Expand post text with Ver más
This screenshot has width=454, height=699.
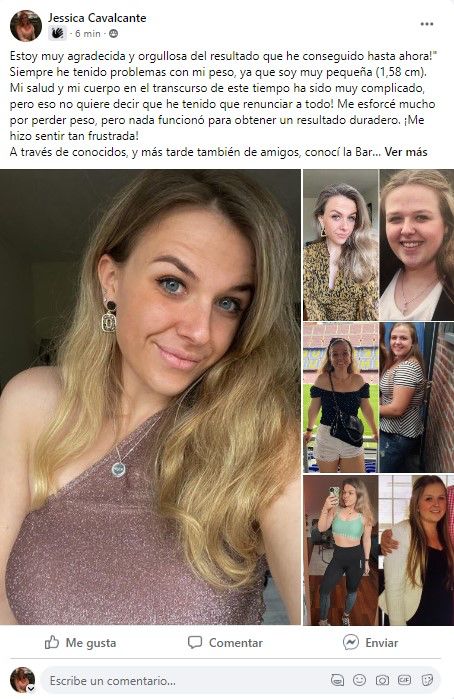click(x=406, y=152)
